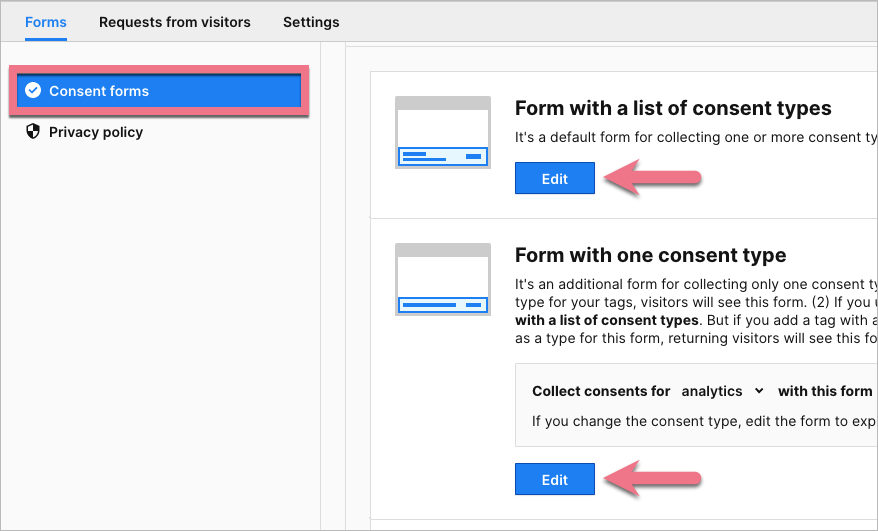Click the checkmark icon beside Consent forms
Image resolution: width=878 pixels, height=531 pixels.
coord(33,91)
